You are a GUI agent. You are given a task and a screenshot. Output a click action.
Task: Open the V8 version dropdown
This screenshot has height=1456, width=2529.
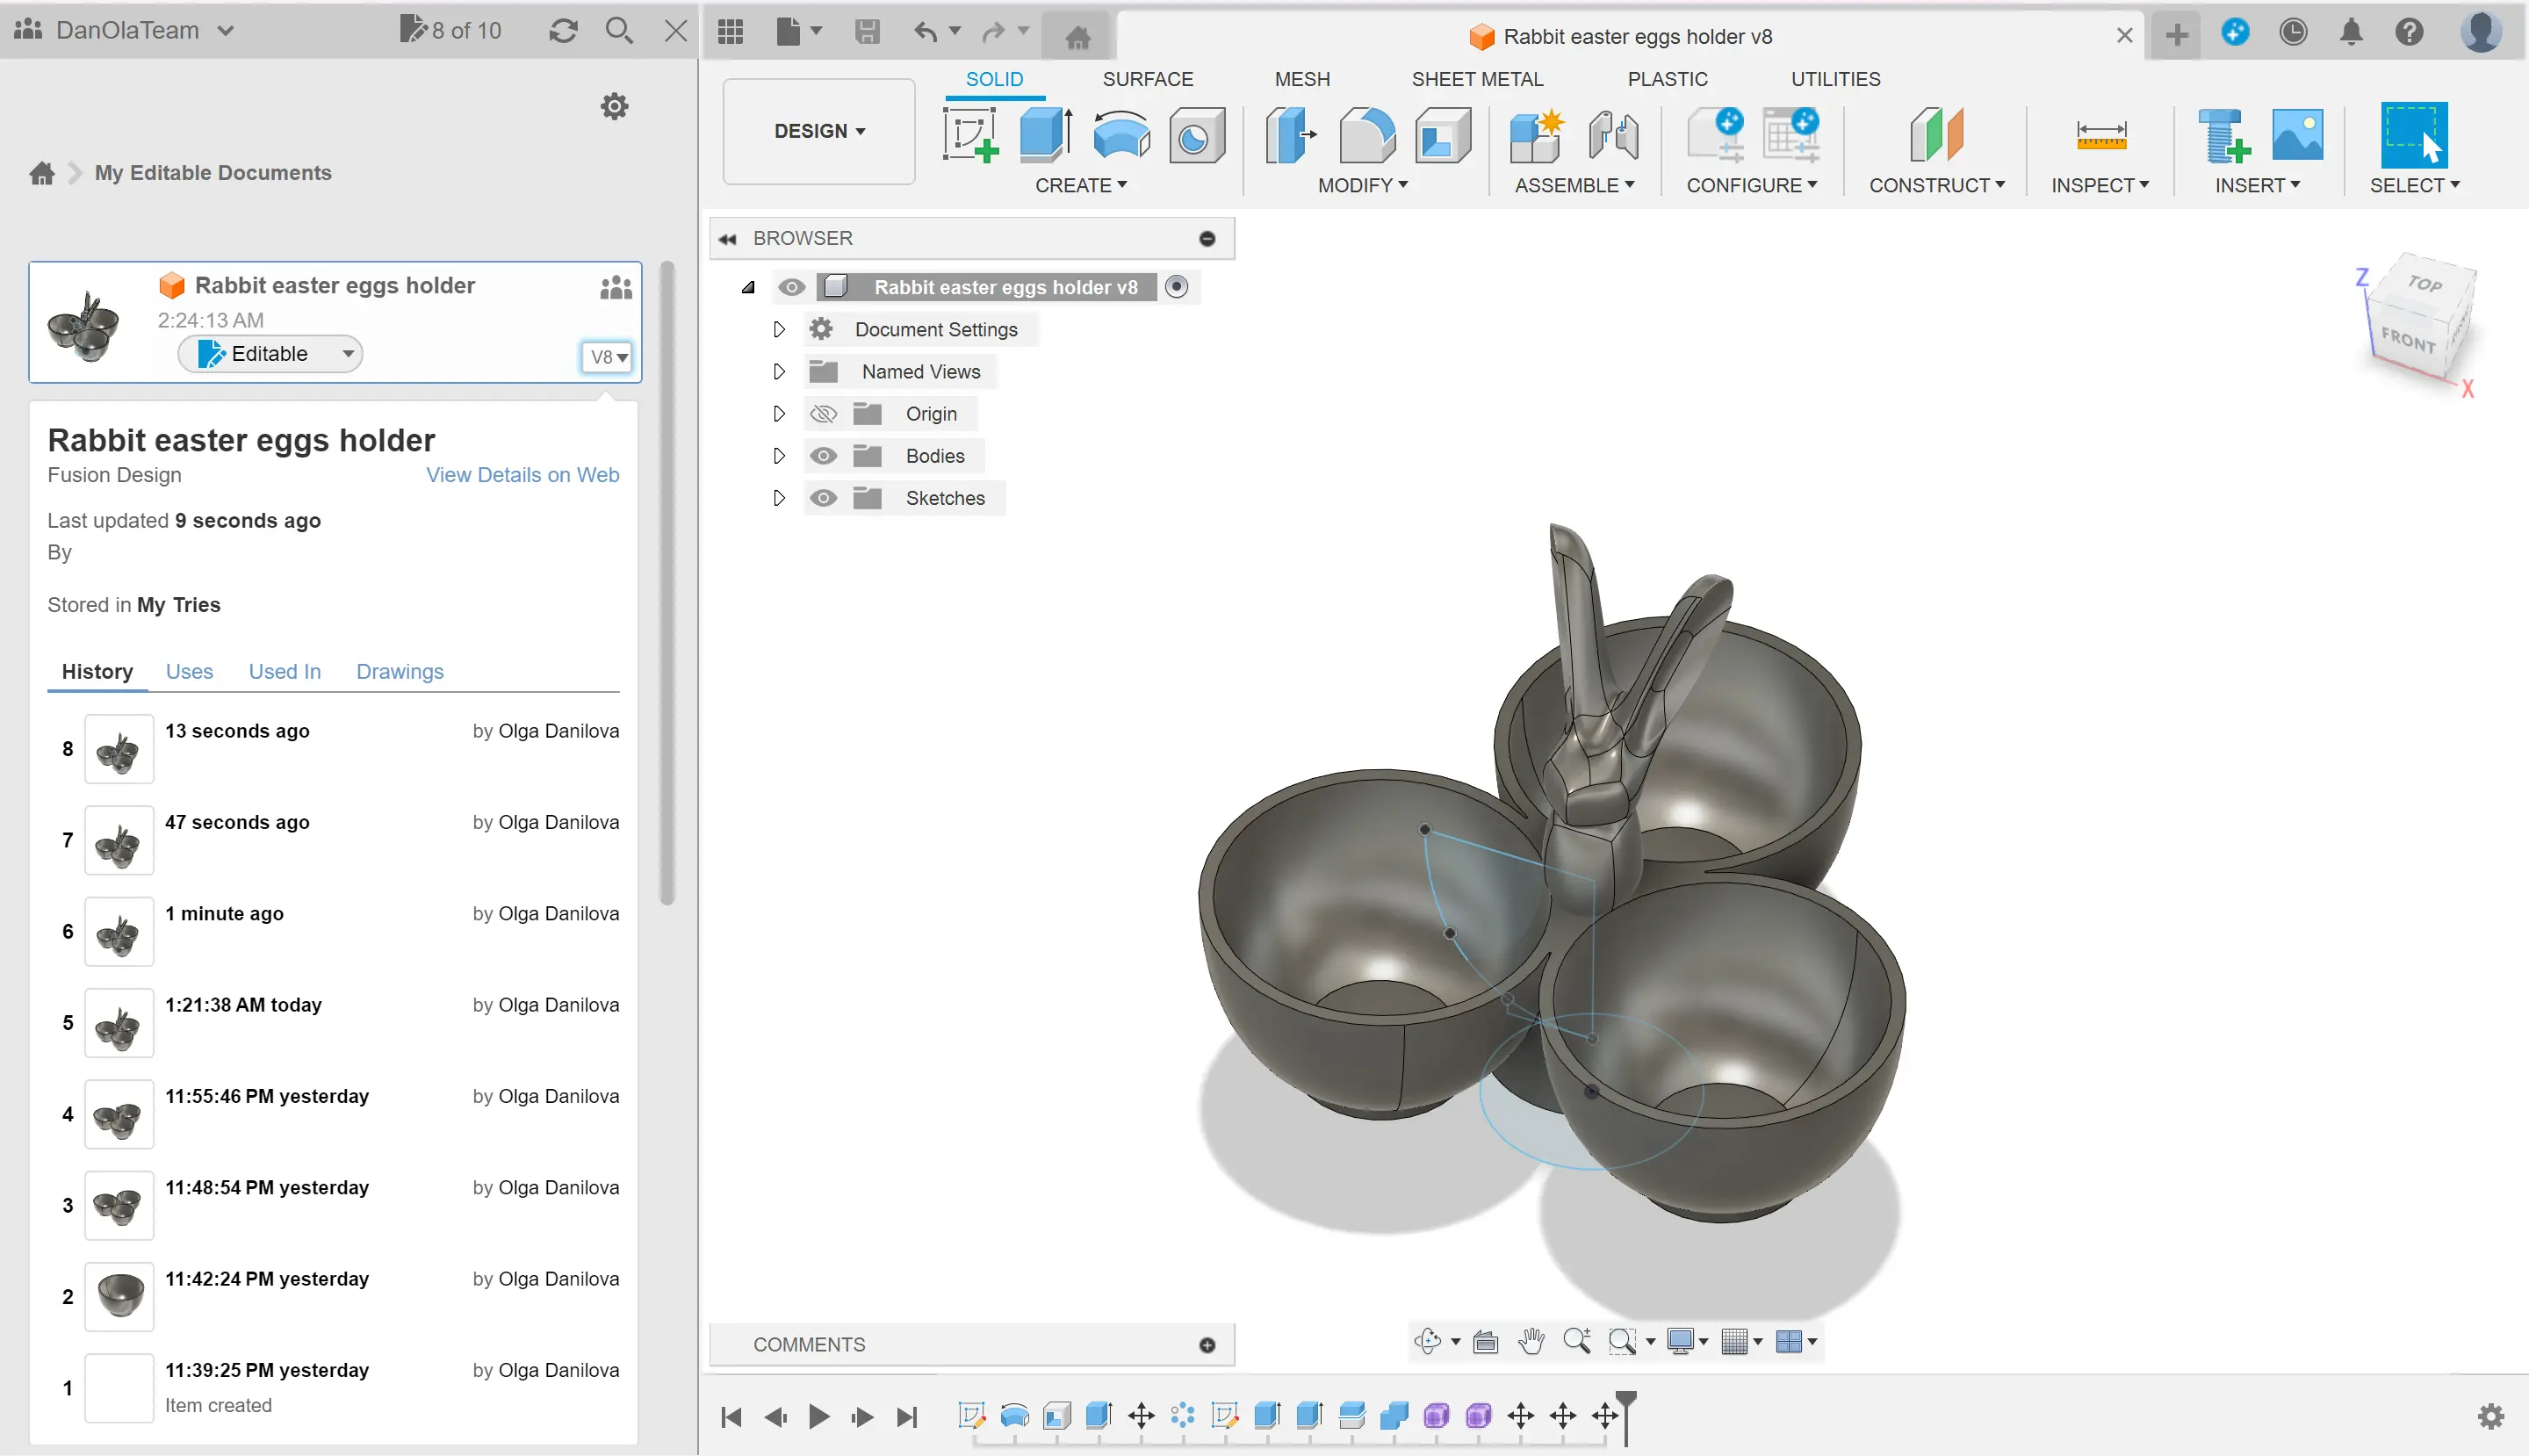(x=607, y=357)
